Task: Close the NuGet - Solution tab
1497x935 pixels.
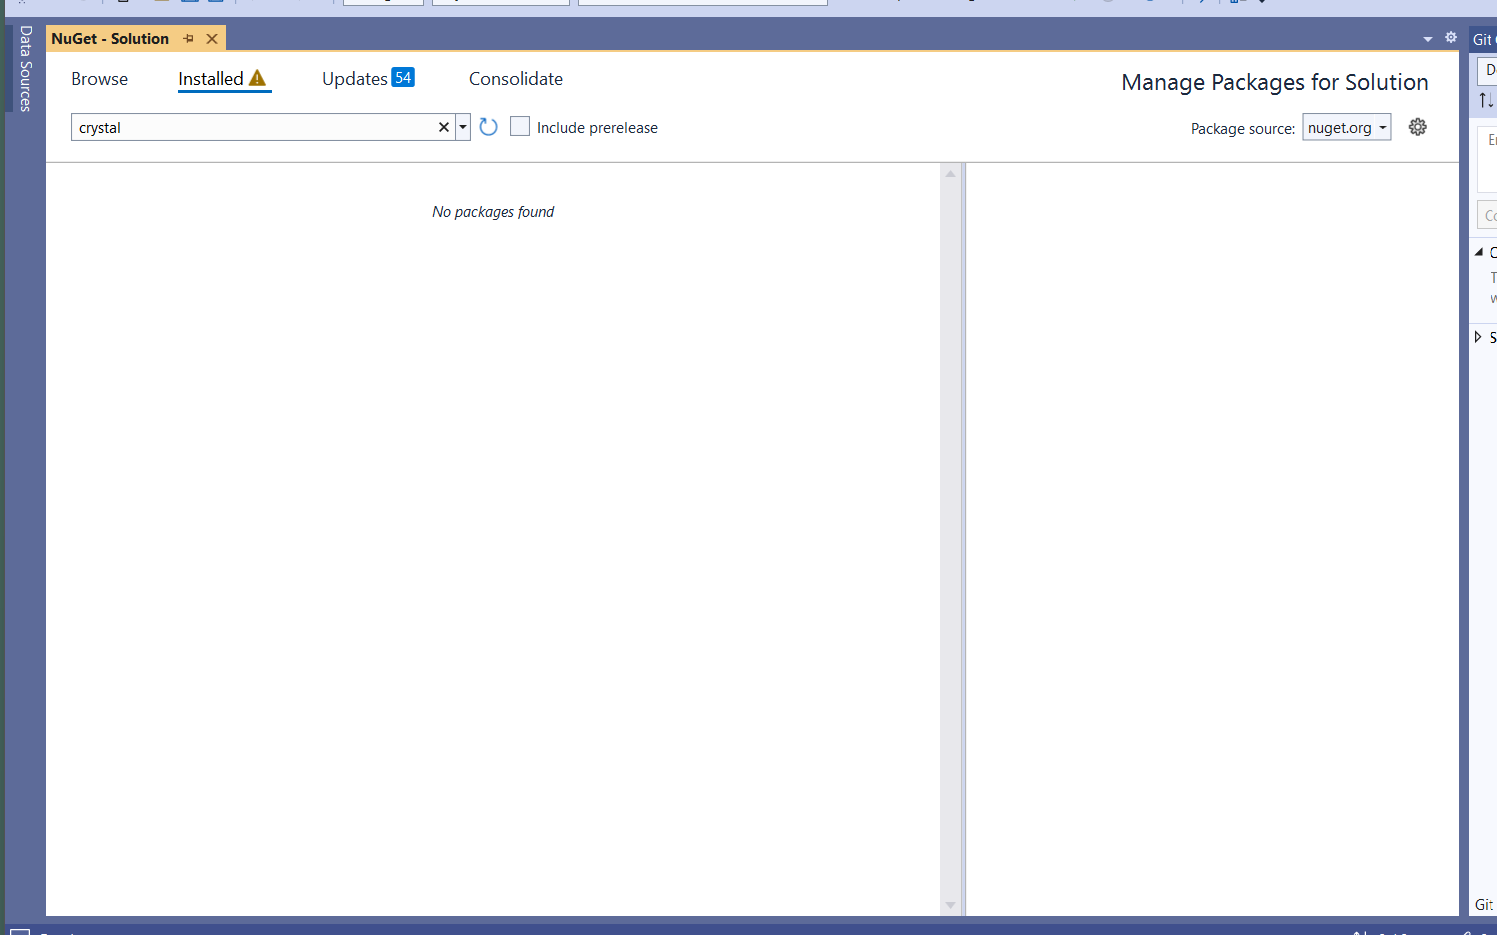Action: 212,39
